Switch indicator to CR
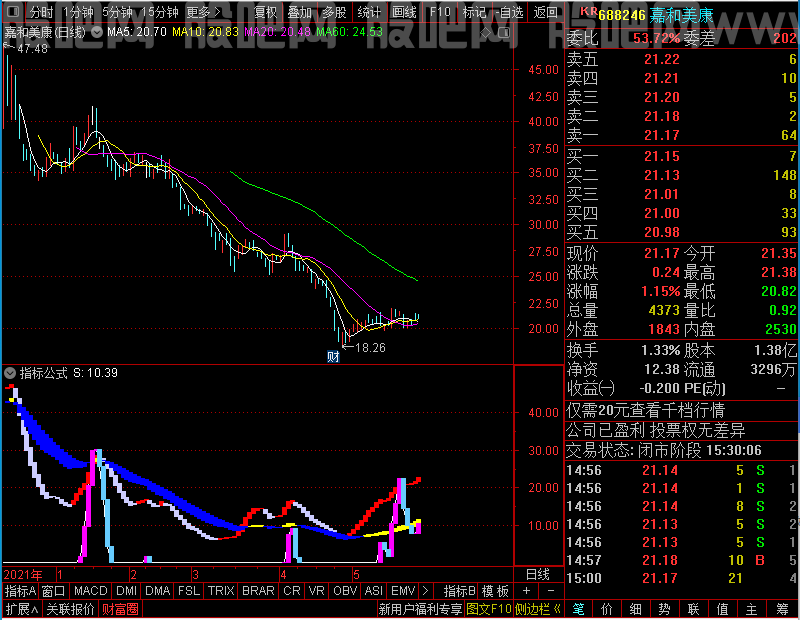 click(x=292, y=591)
